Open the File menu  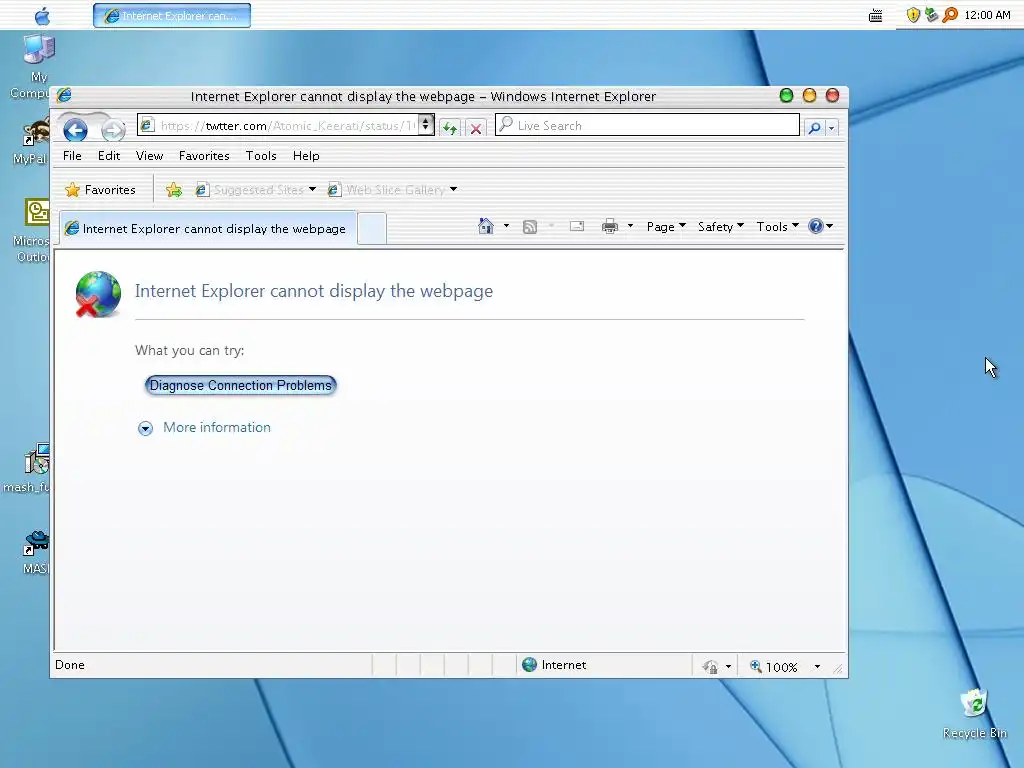tap(72, 155)
